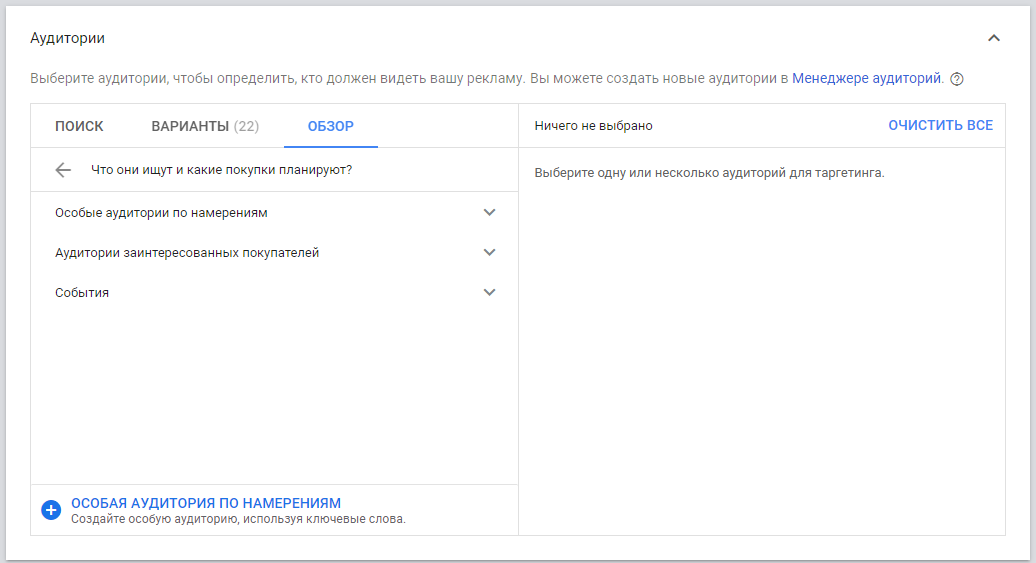Collapse the Аудитории section with top-right chevron
This screenshot has height=563, width=1036.
coord(993,38)
